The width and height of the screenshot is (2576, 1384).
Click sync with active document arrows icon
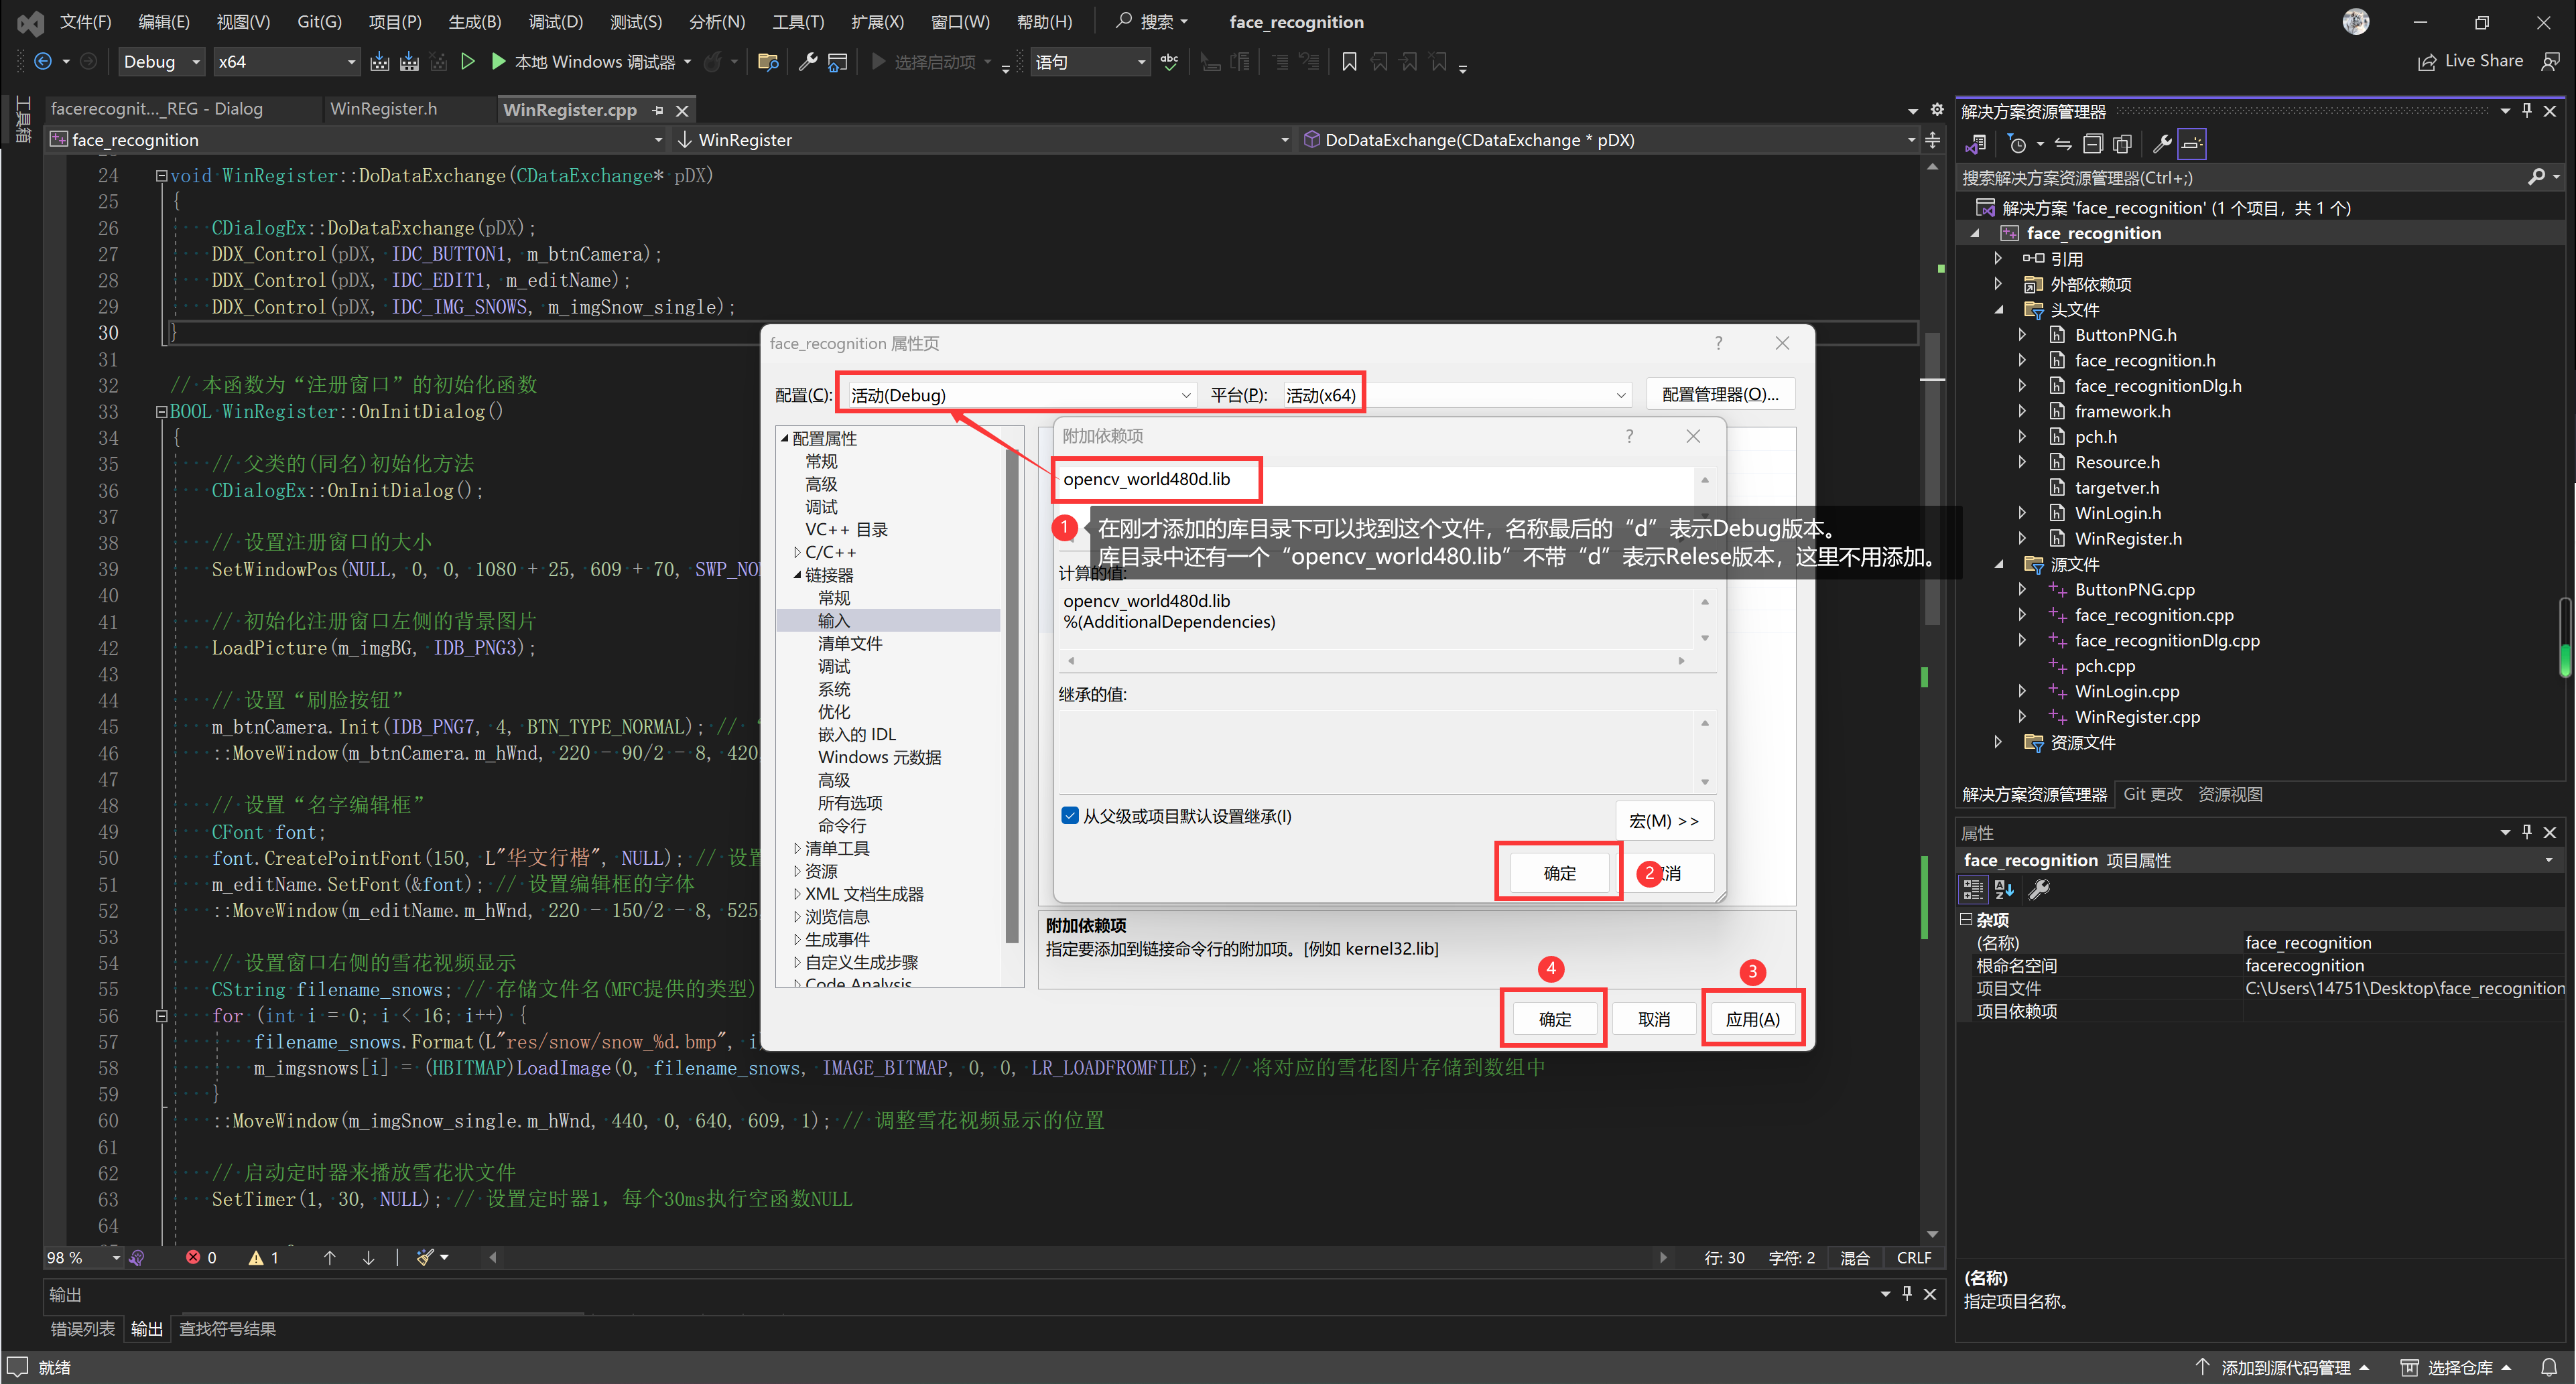[x=2063, y=144]
